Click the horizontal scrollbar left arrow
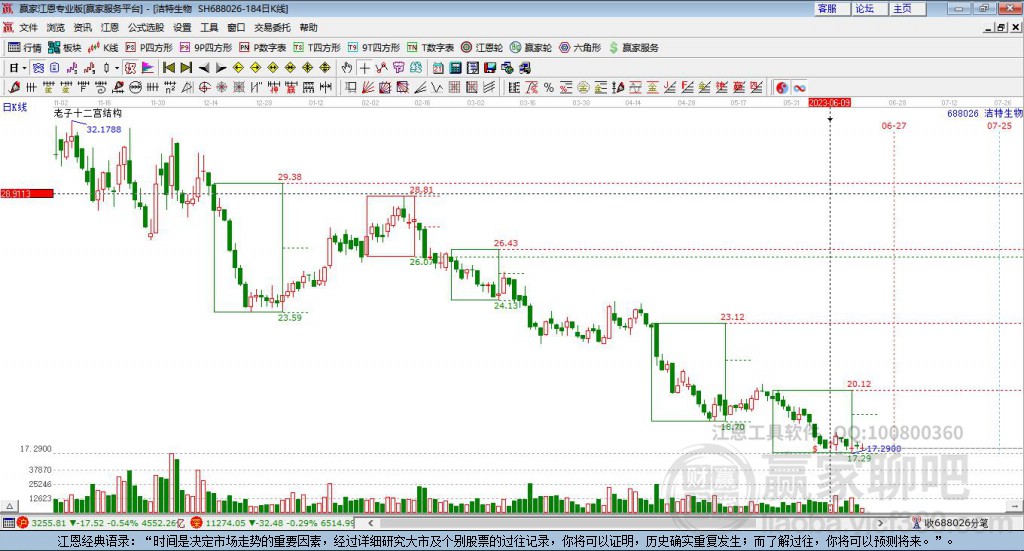 (370, 523)
